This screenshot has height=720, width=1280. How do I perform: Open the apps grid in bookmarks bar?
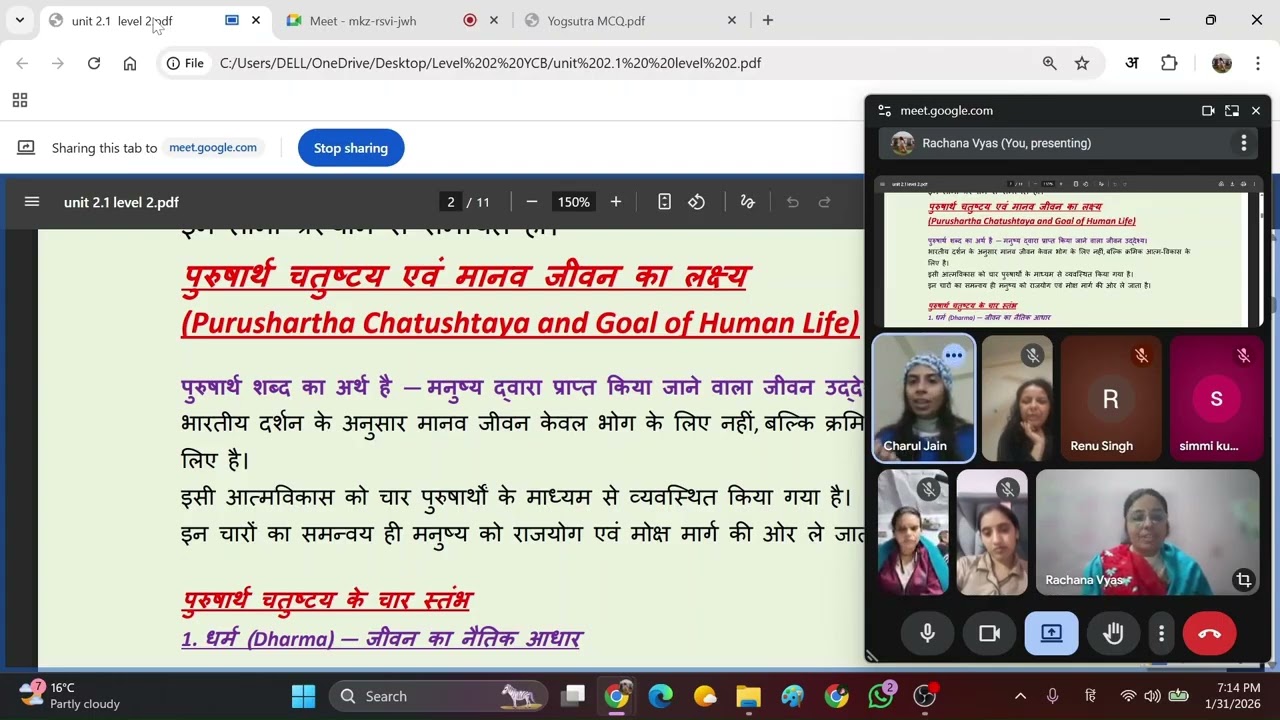point(19,100)
